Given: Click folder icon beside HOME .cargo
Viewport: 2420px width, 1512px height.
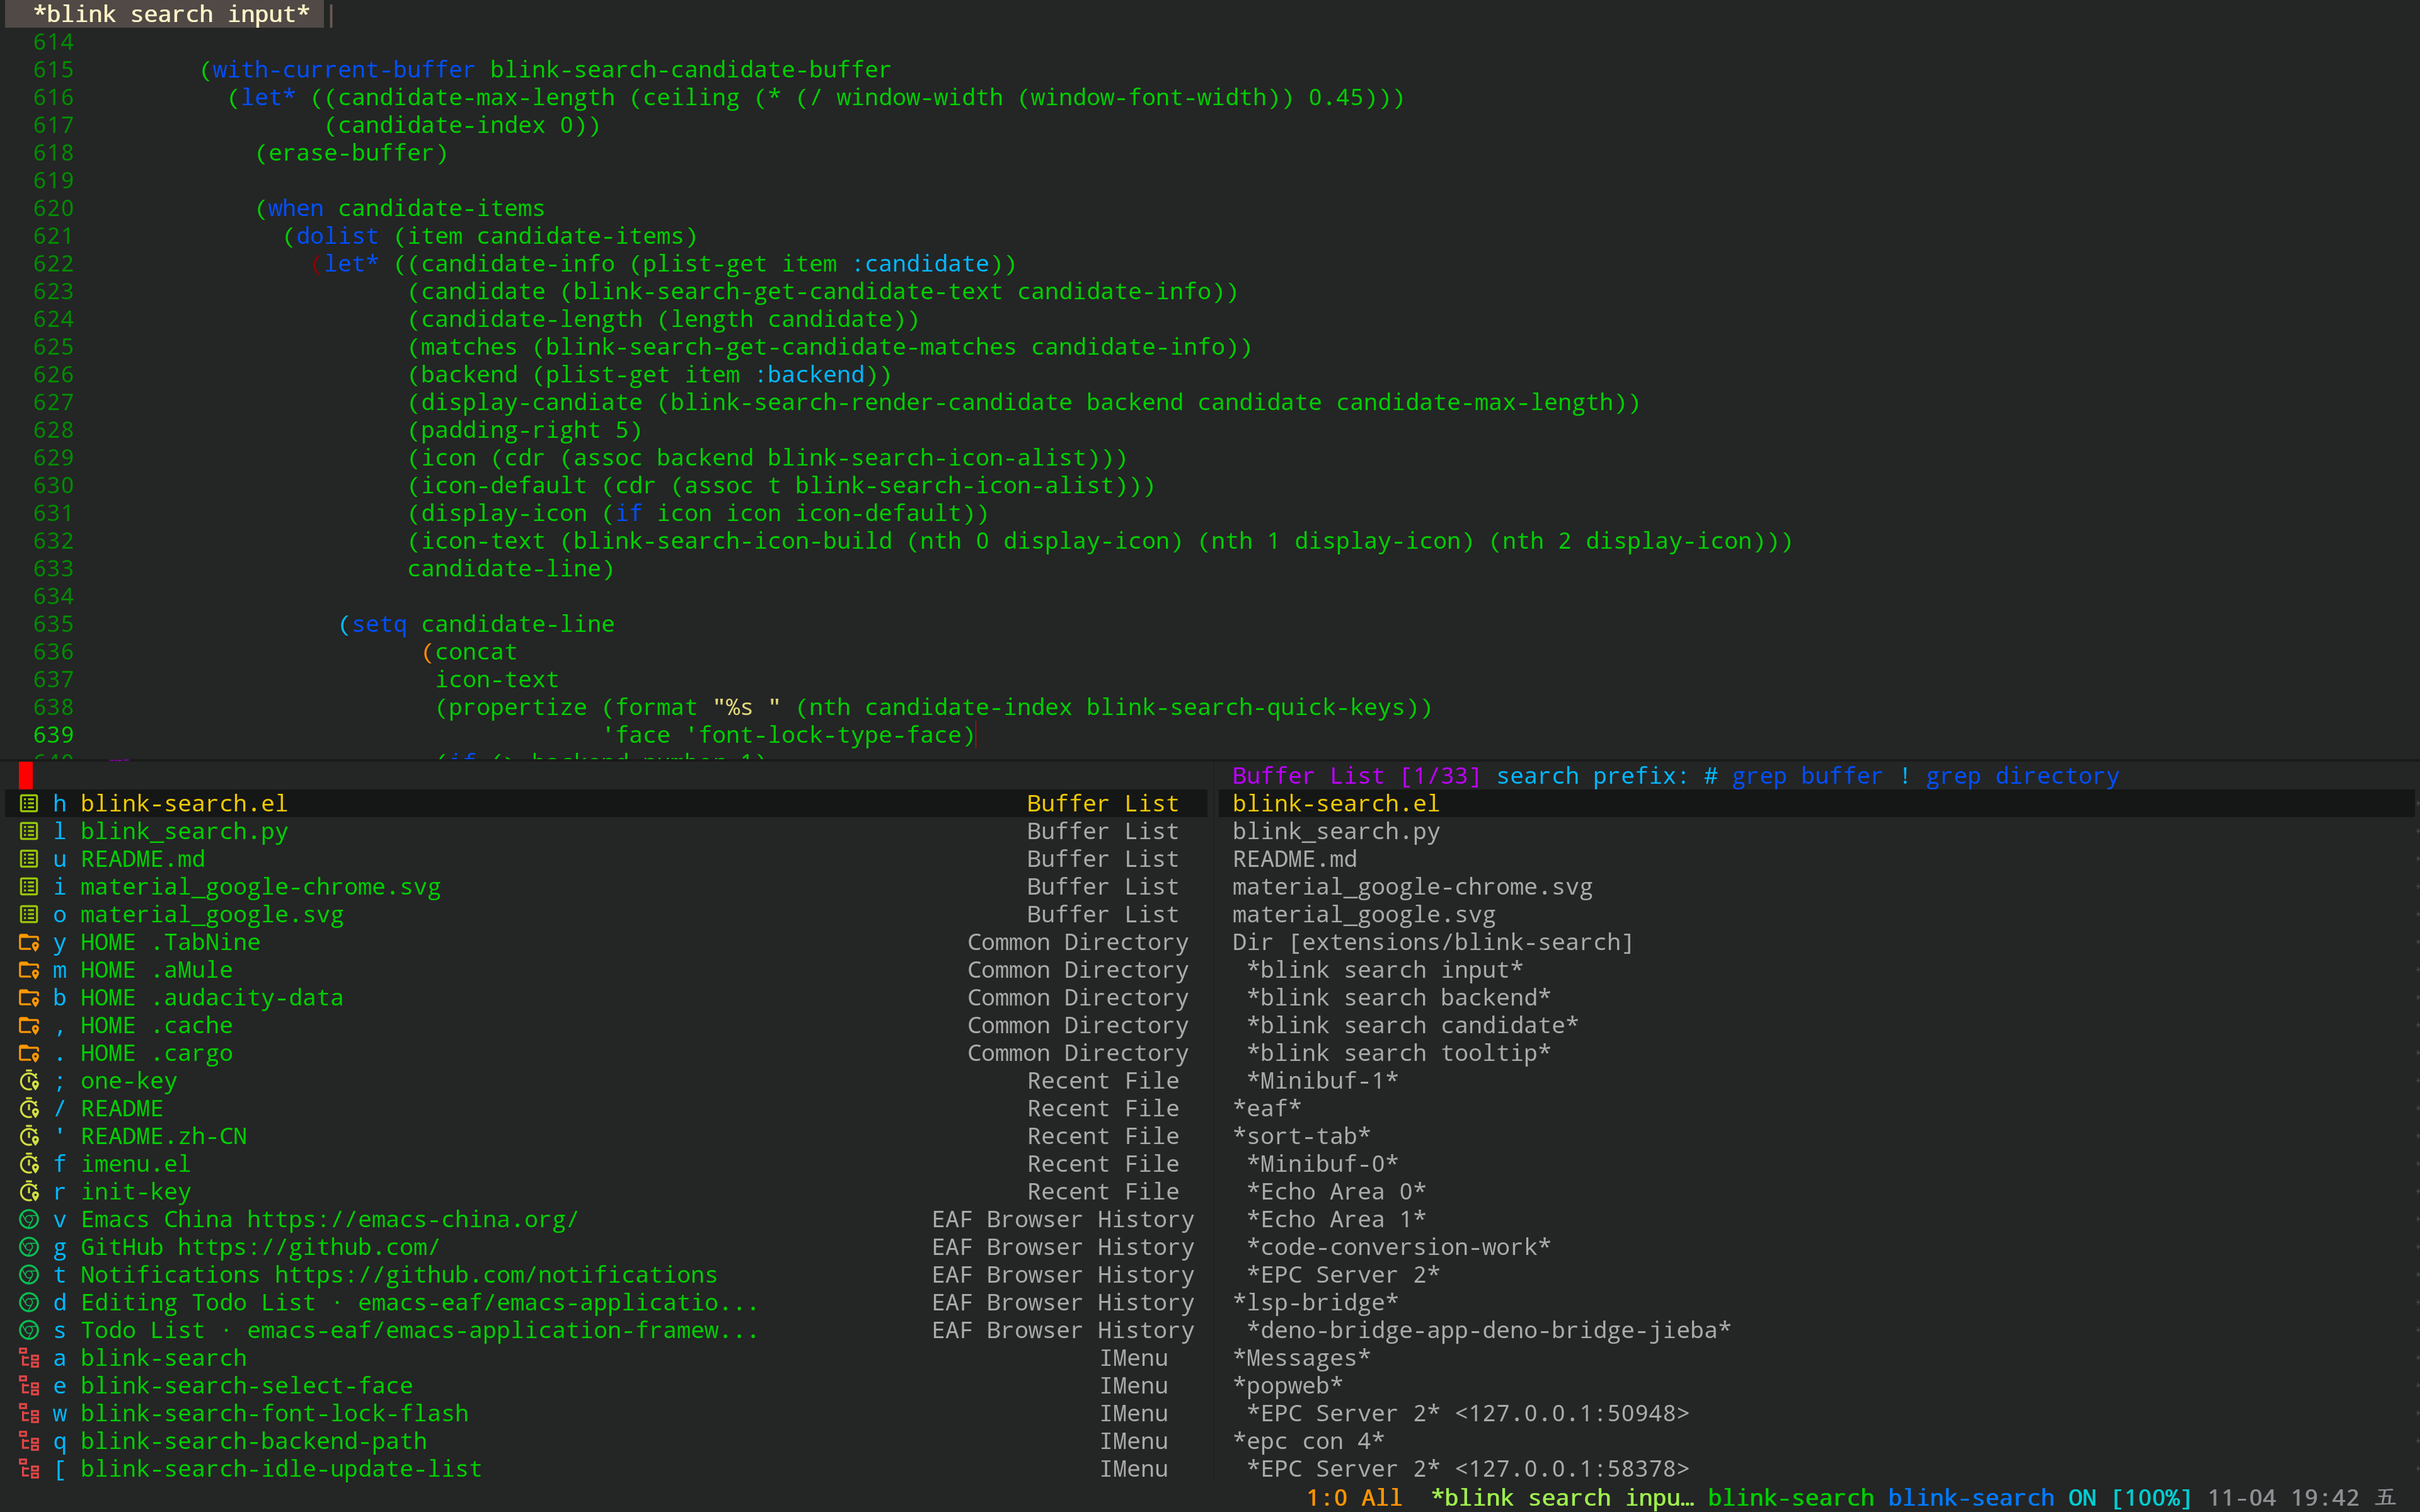Looking at the screenshot, I should (29, 1053).
